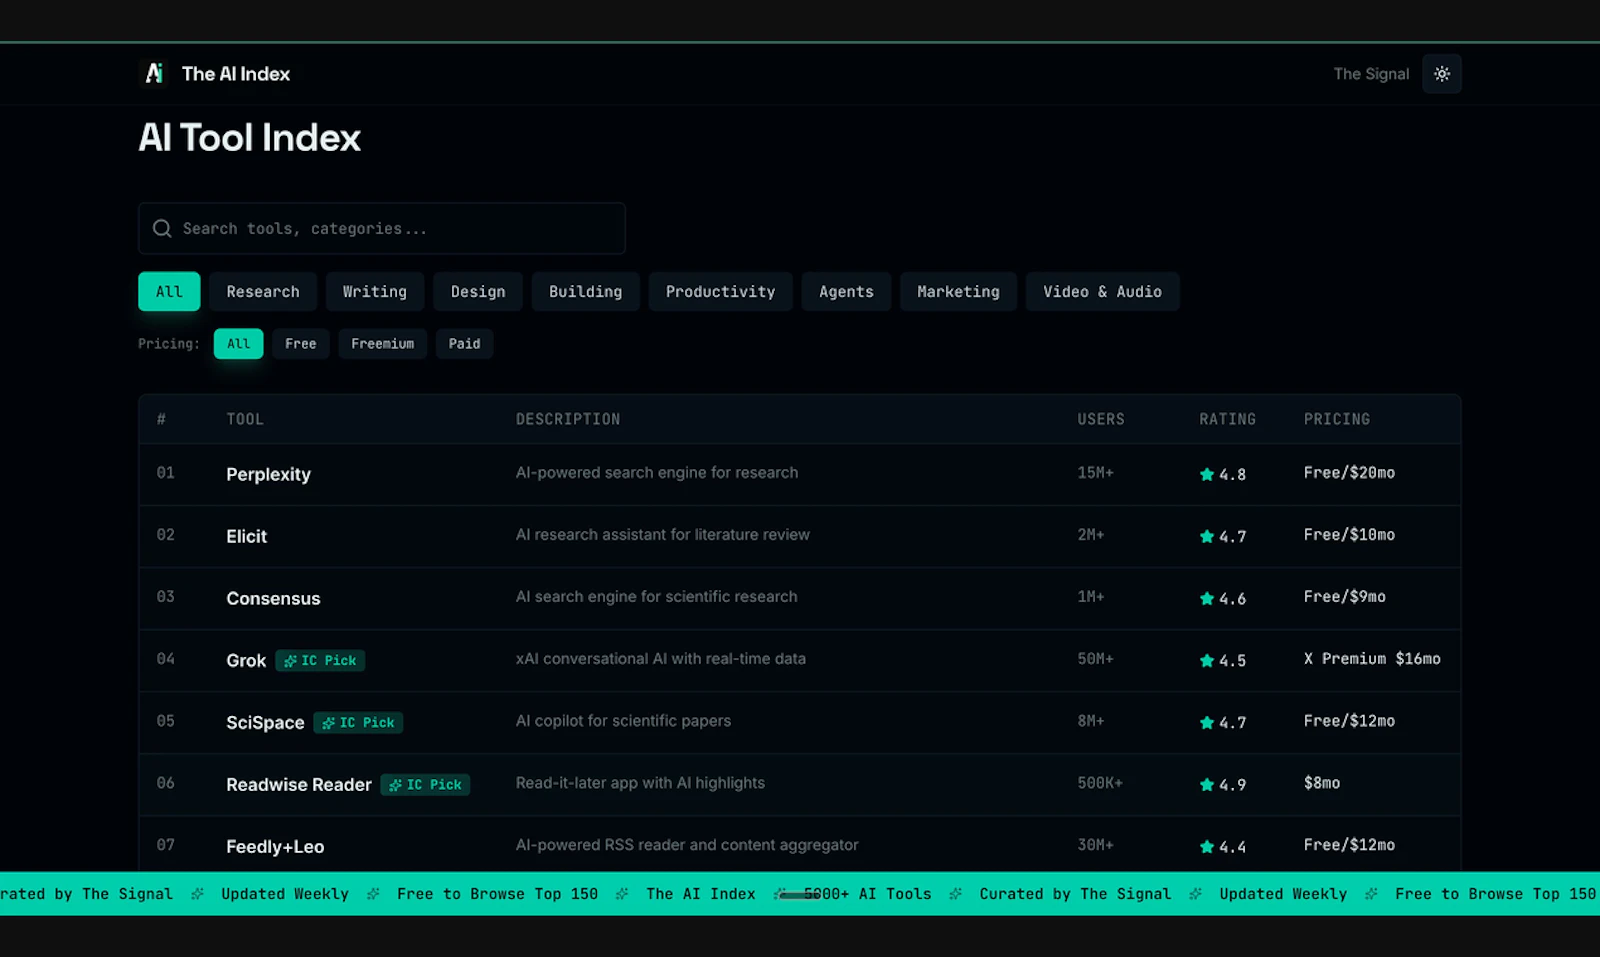Click 'AI-powered RSS reader' description

[687, 844]
